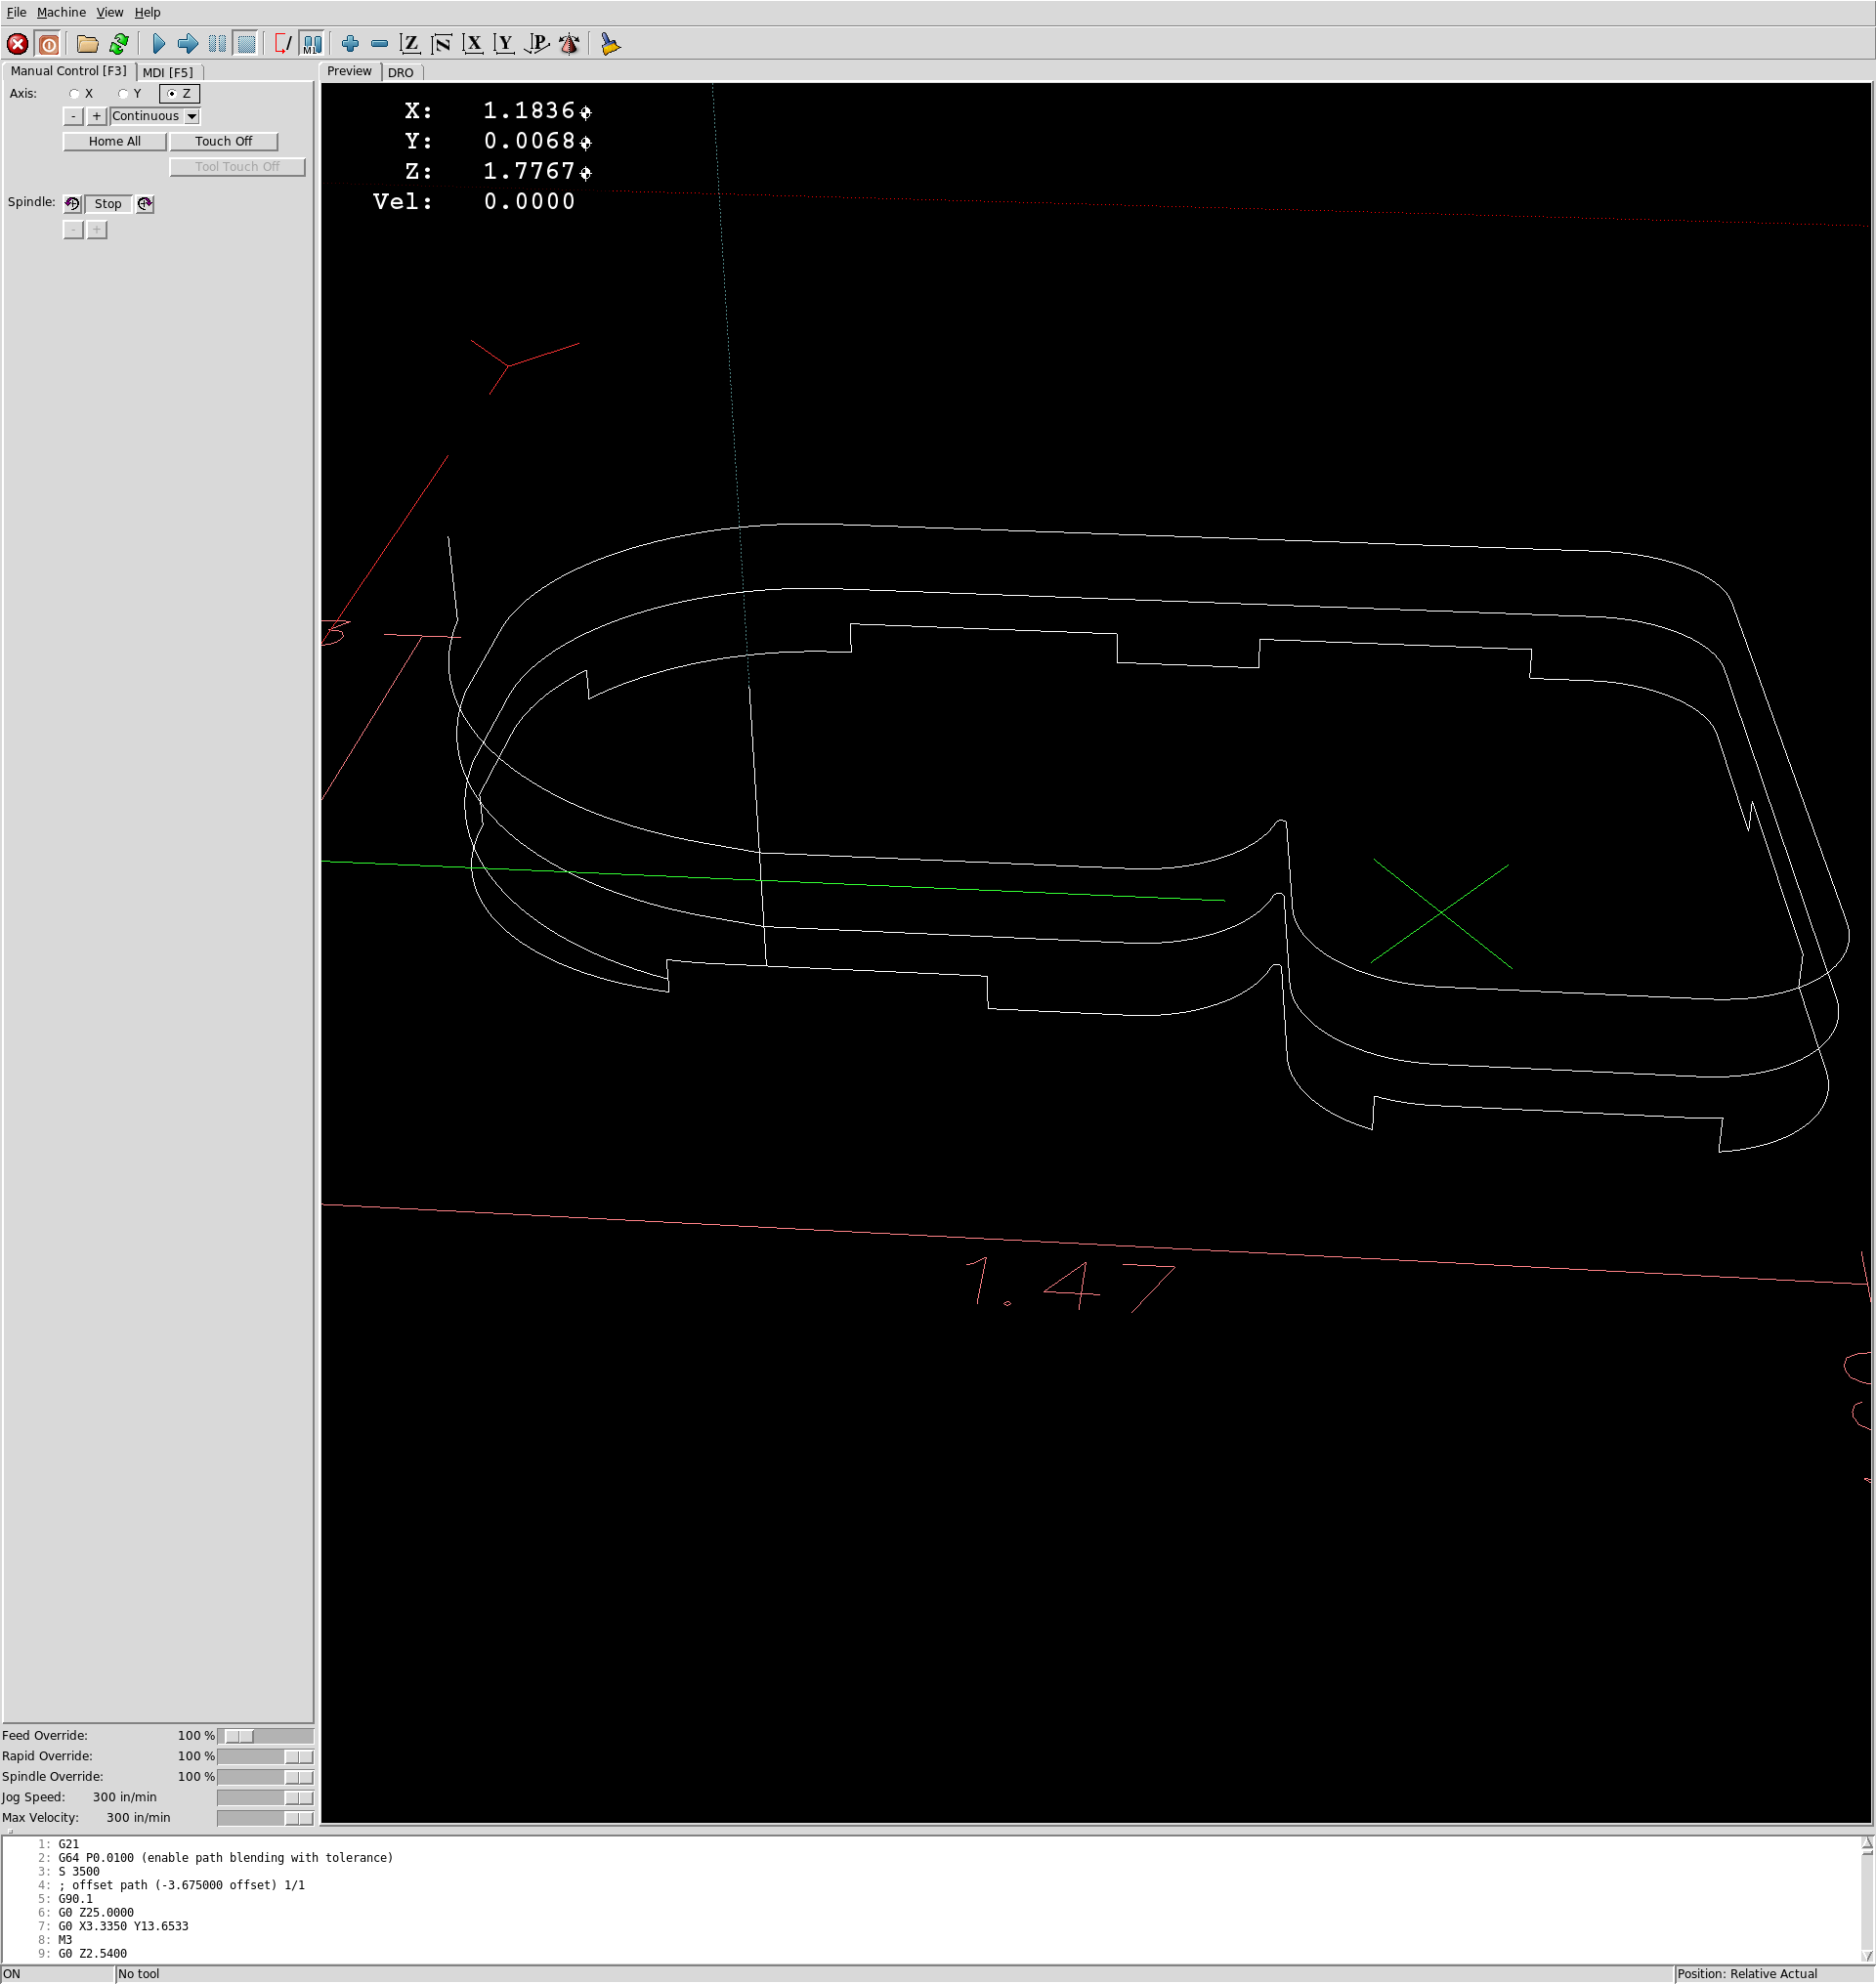Select the Y axis radio button
The width and height of the screenshot is (1876, 1984).
(118, 95)
